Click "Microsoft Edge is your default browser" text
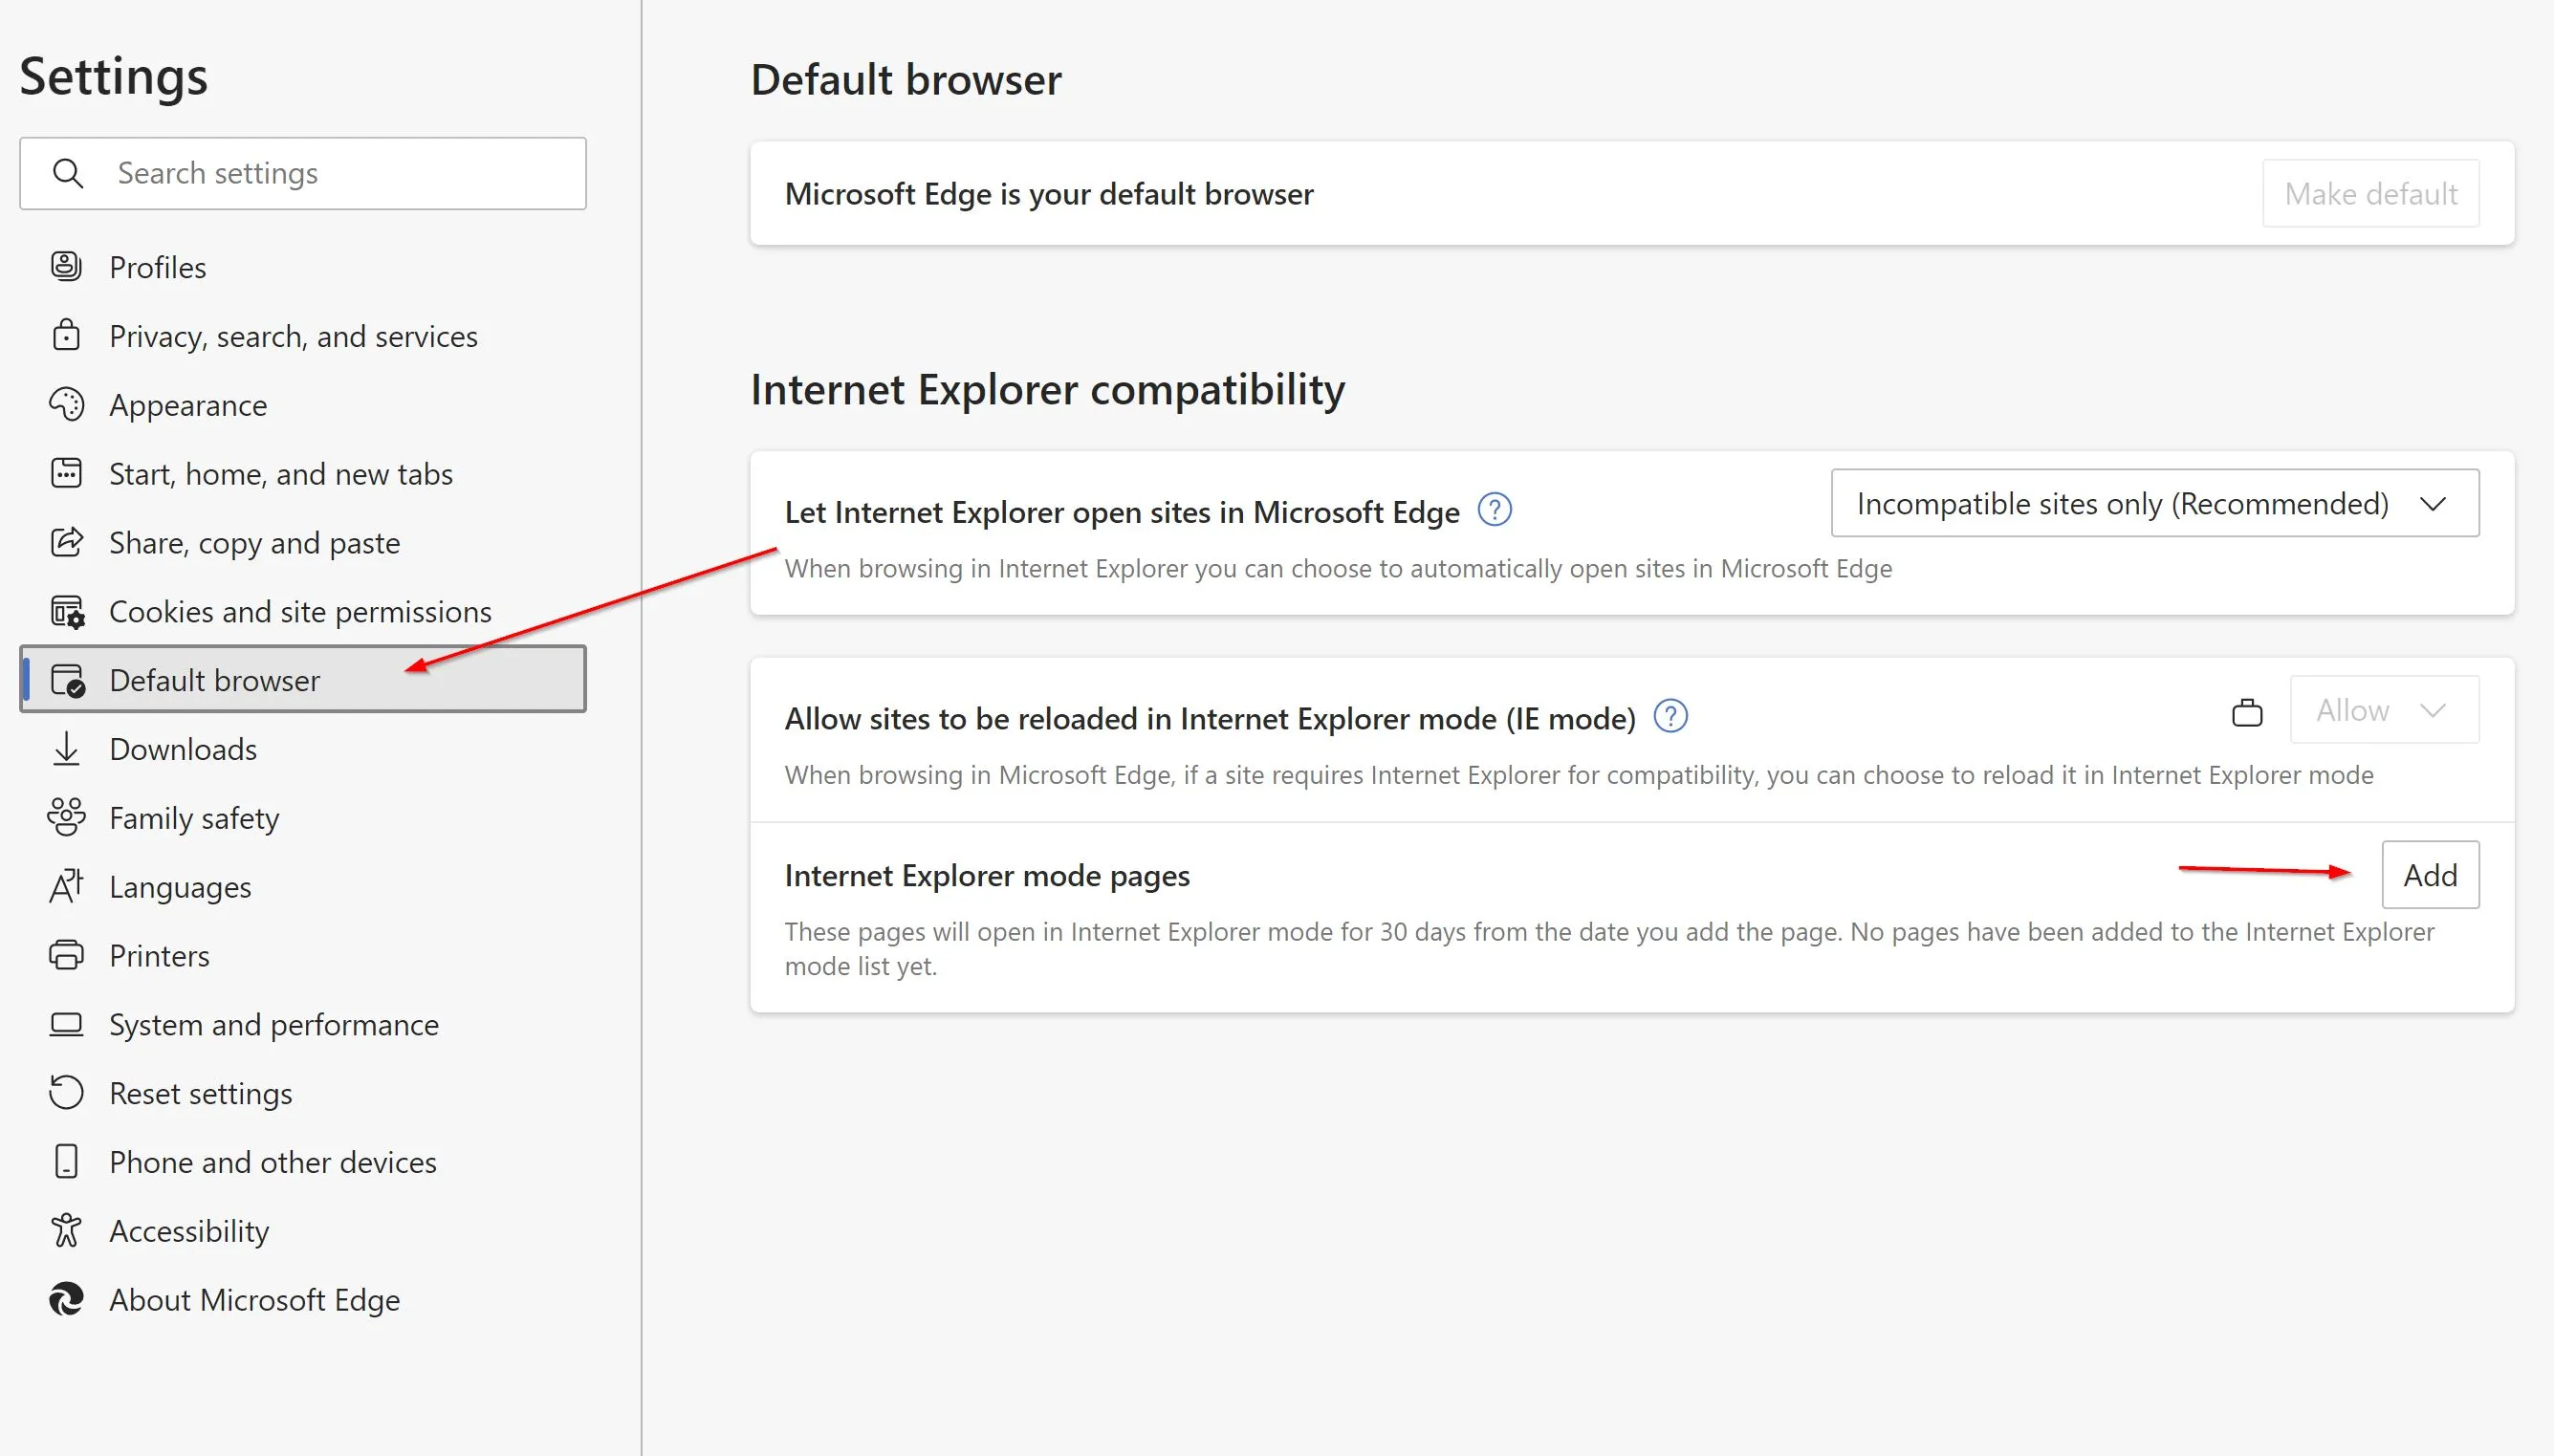This screenshot has height=1456, width=2554. click(x=1049, y=193)
